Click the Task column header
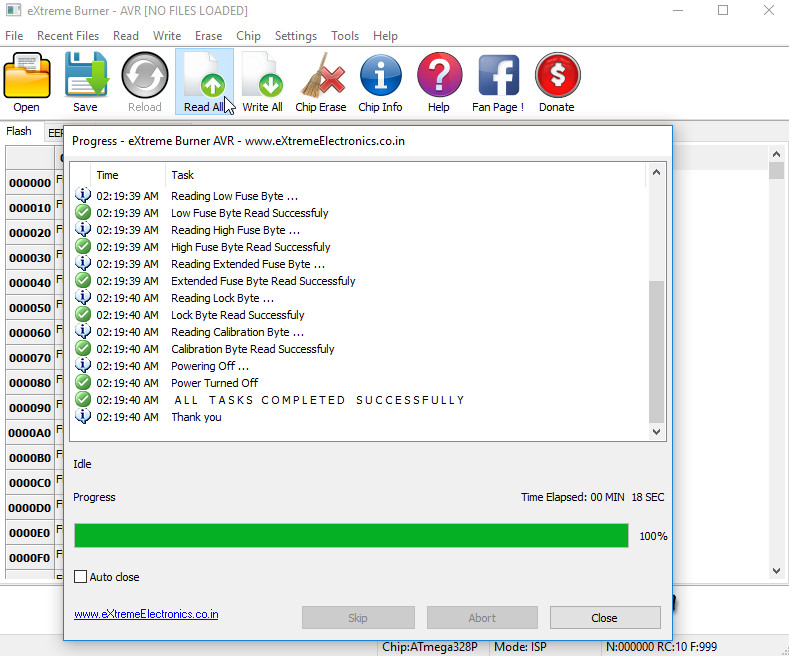This screenshot has width=789, height=656. [x=405, y=175]
